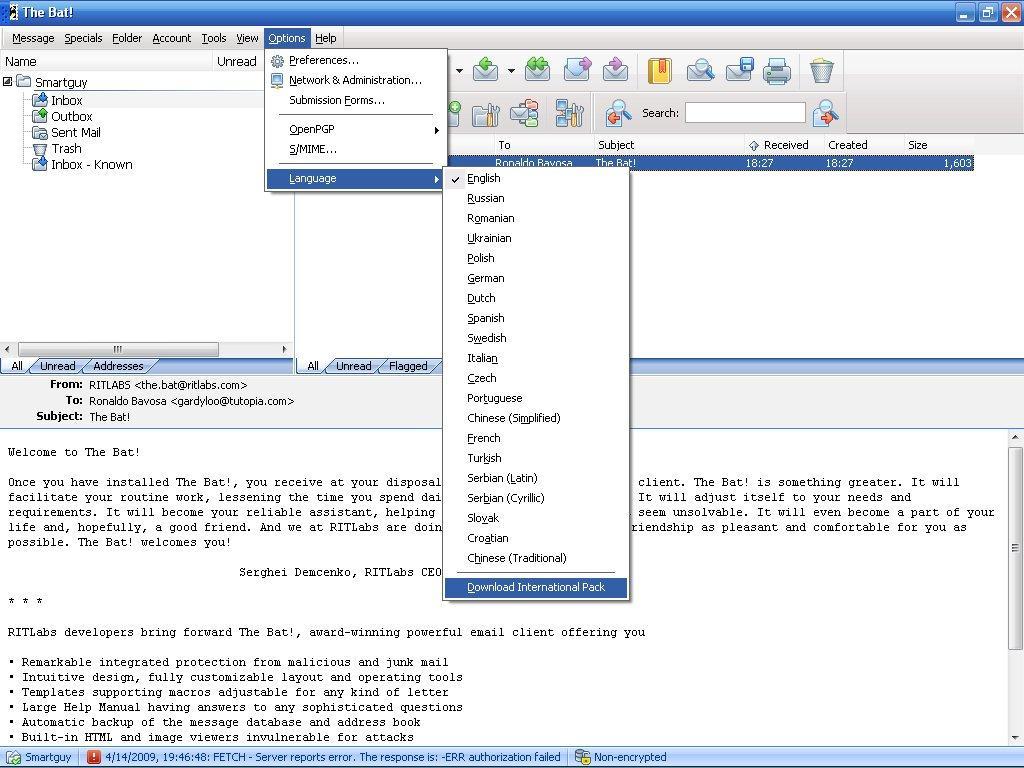The width and height of the screenshot is (1024, 768).
Task: Open the yellow Address Book icon
Action: tap(660, 71)
